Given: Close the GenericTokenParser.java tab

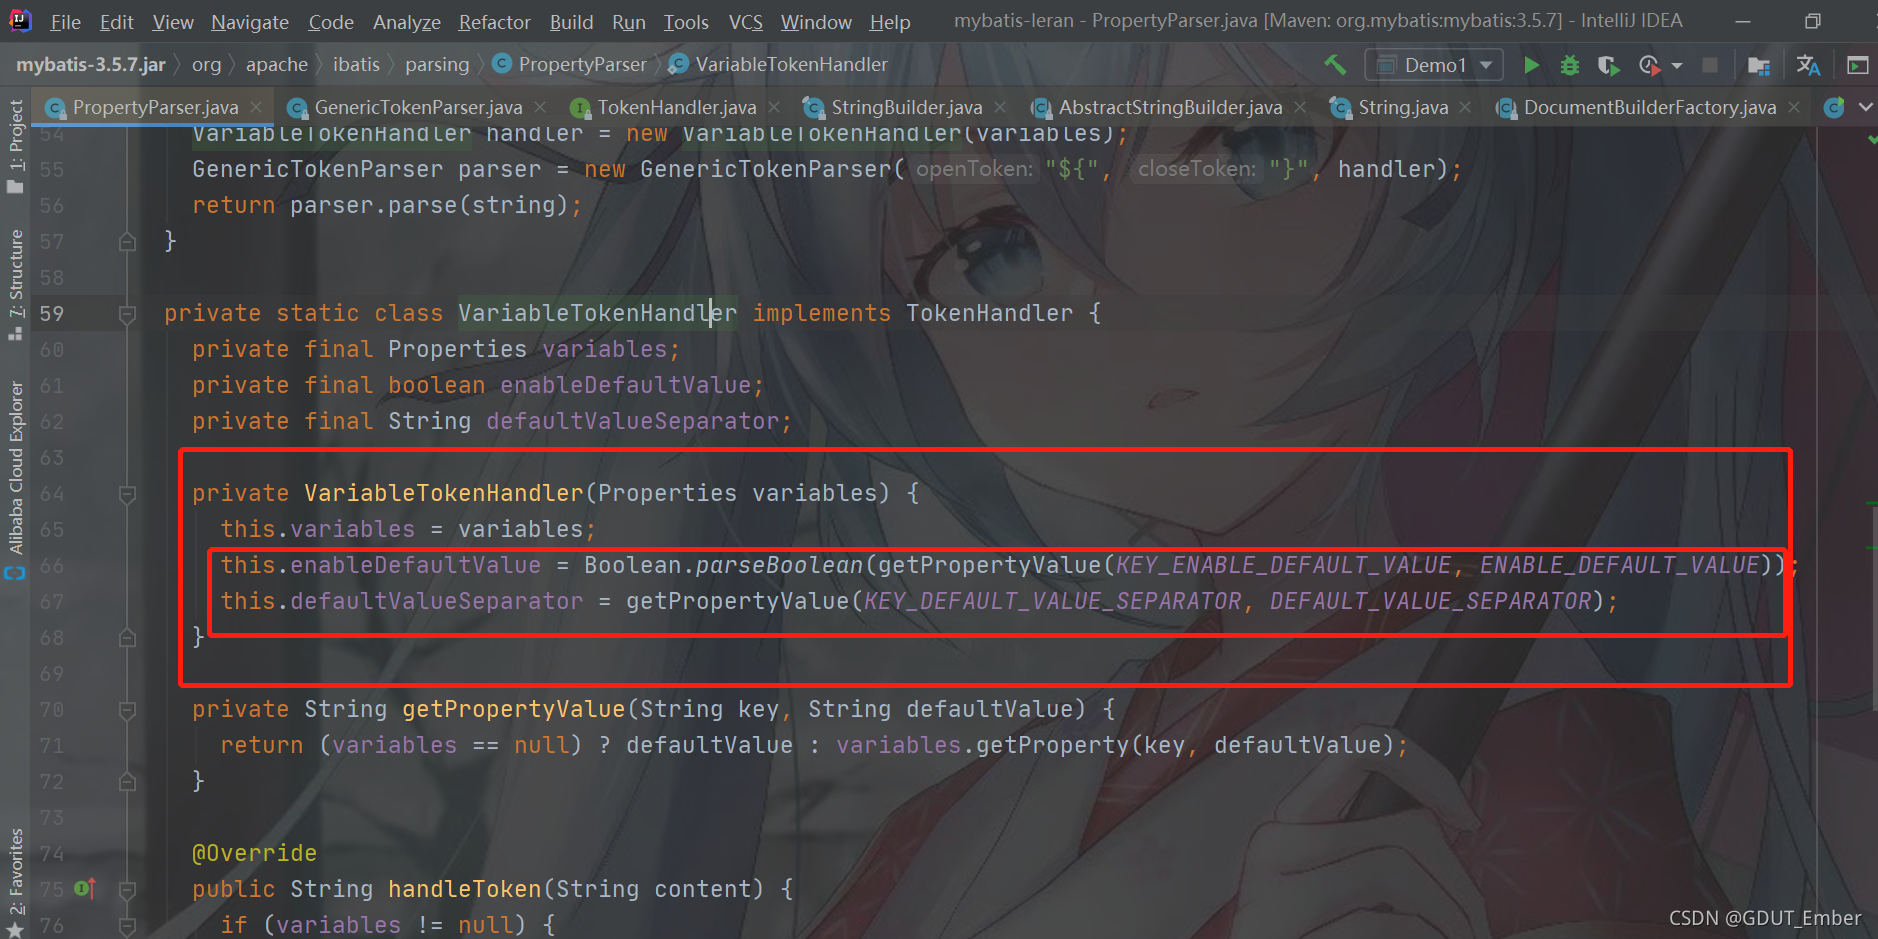Looking at the screenshot, I should coord(540,106).
